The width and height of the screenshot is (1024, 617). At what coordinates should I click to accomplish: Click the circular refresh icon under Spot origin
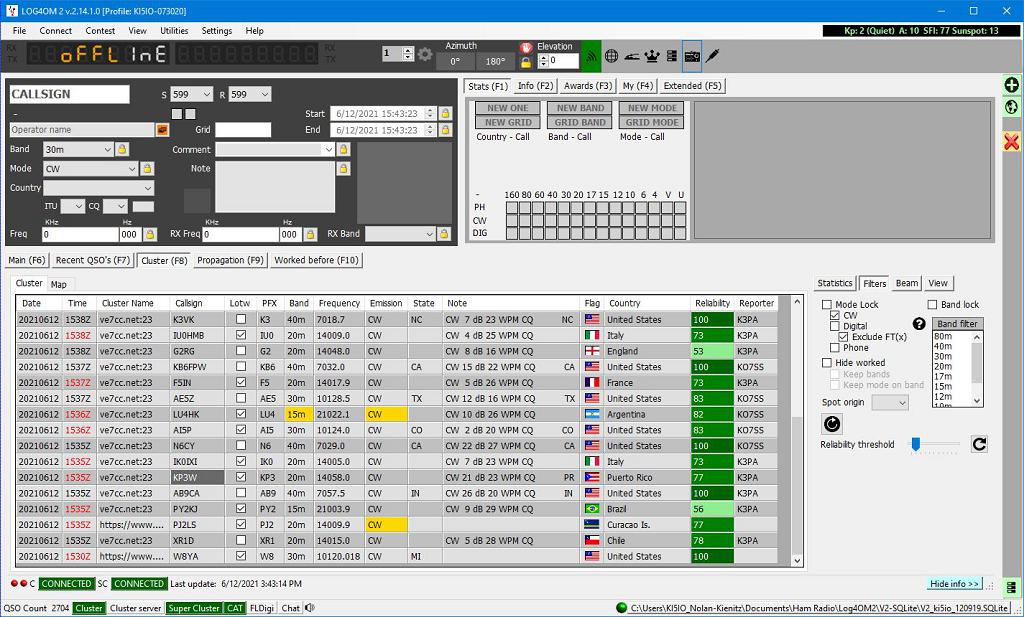coord(831,424)
